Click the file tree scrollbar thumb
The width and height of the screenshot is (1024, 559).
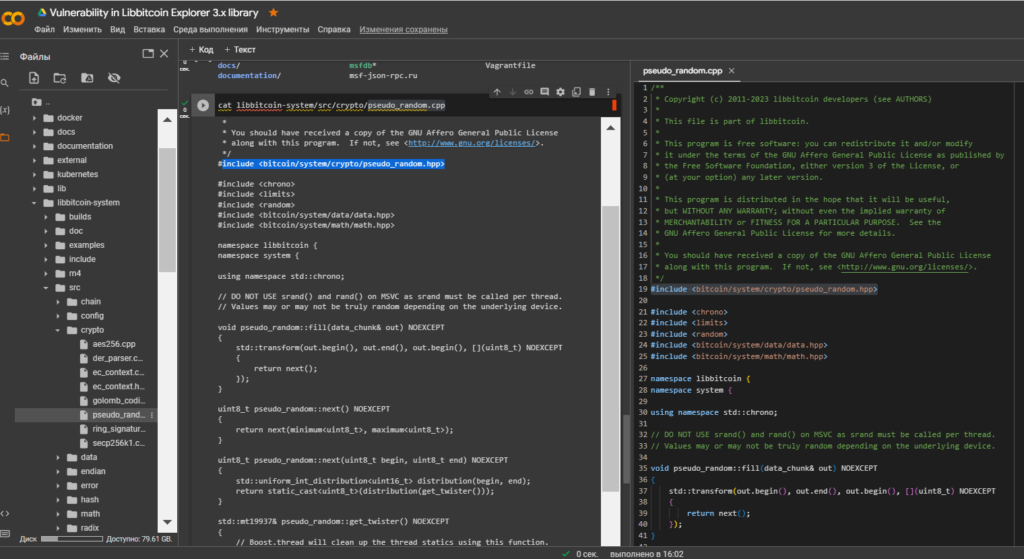pos(167,209)
